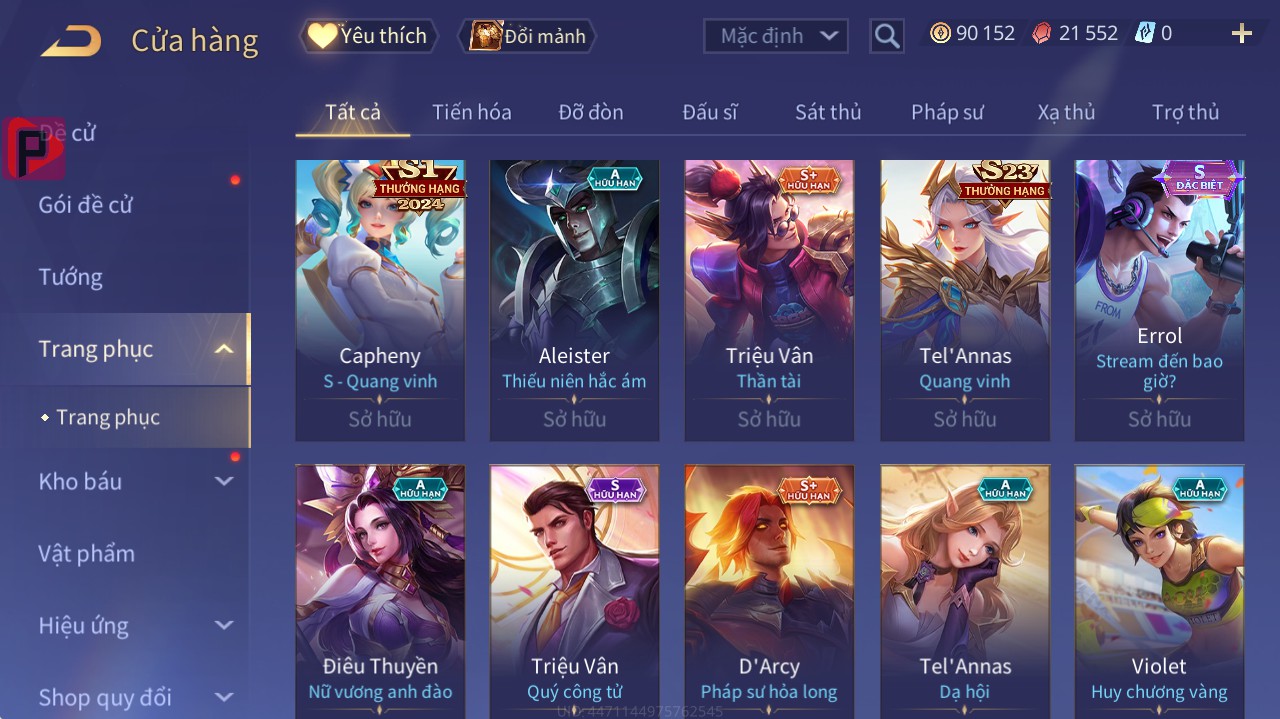1280x719 pixels.
Task: Tap the gold coin currency icon
Action: tap(940, 34)
